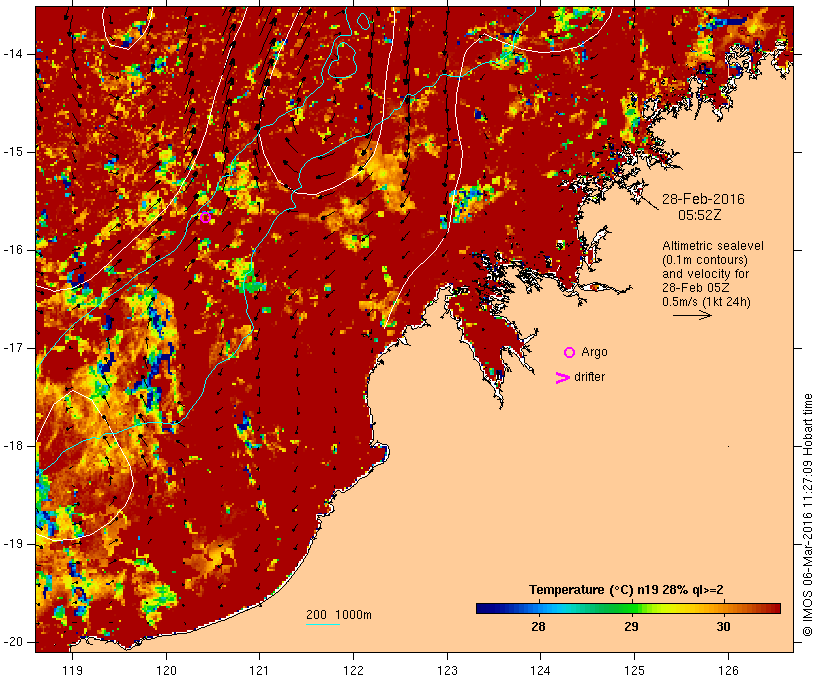Click the magenta Argo float marker on the map
820x680 pixels.
pos(206,217)
